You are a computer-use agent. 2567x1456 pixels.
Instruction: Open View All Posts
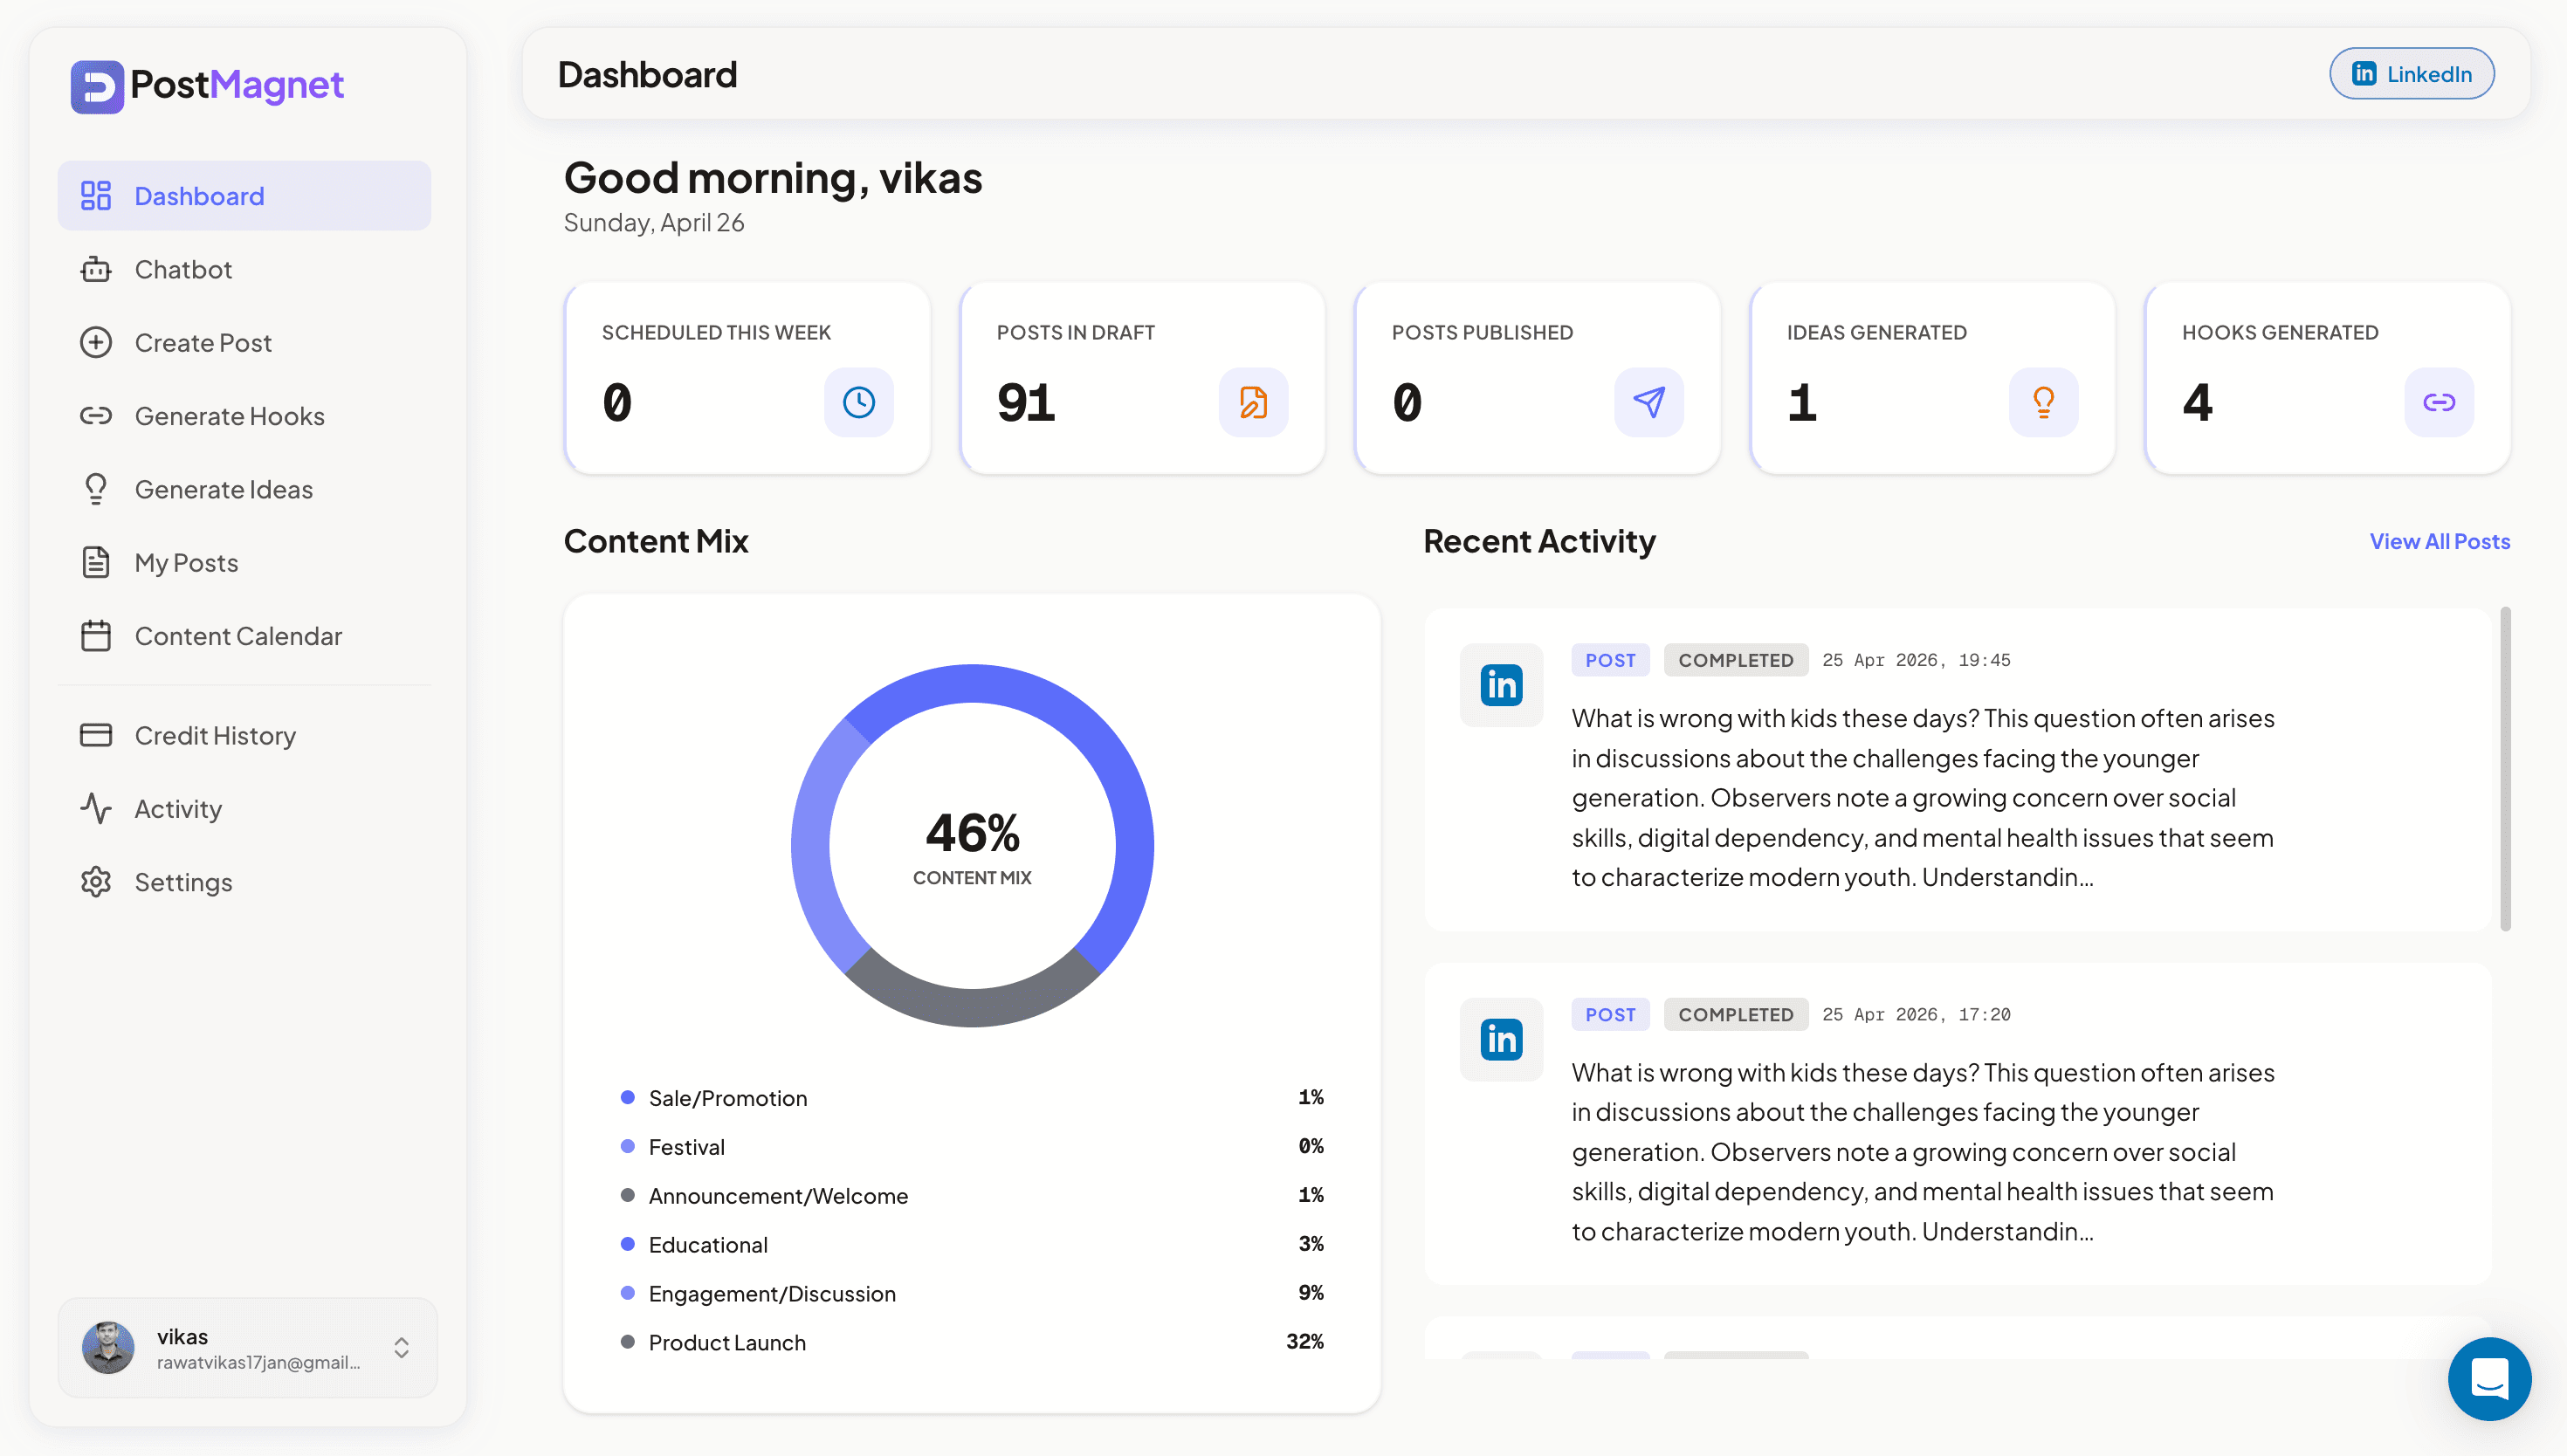[2439, 541]
